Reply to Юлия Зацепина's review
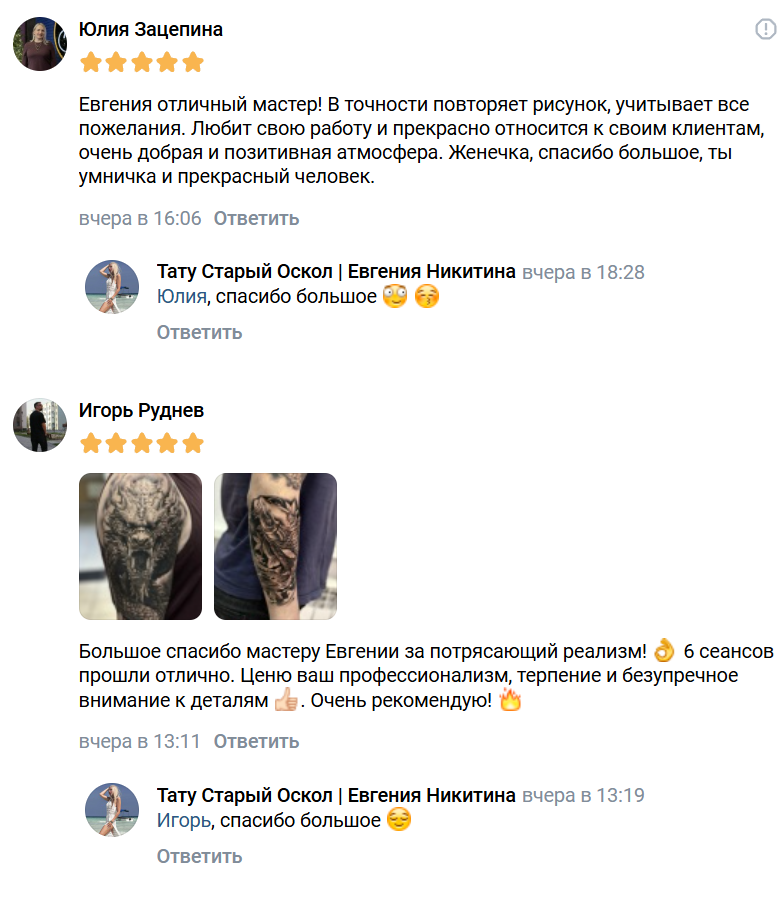The width and height of the screenshot is (784, 915). (256, 218)
